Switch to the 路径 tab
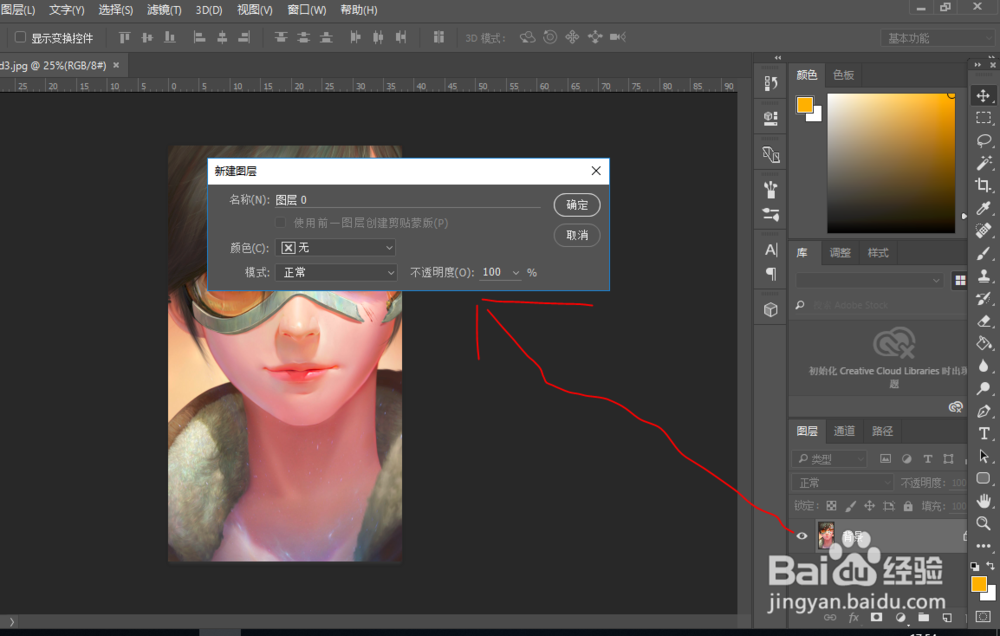Viewport: 1000px width, 636px height. click(x=882, y=431)
